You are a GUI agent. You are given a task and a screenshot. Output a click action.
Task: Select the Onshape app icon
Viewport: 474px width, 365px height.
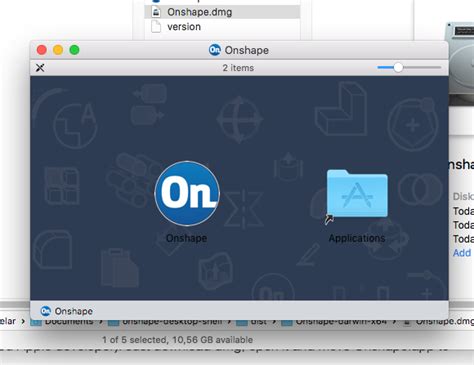[x=187, y=194]
